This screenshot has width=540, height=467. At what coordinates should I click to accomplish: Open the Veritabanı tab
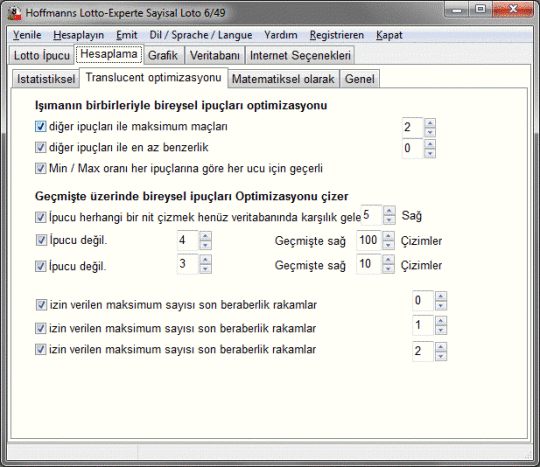pyautogui.click(x=215, y=55)
